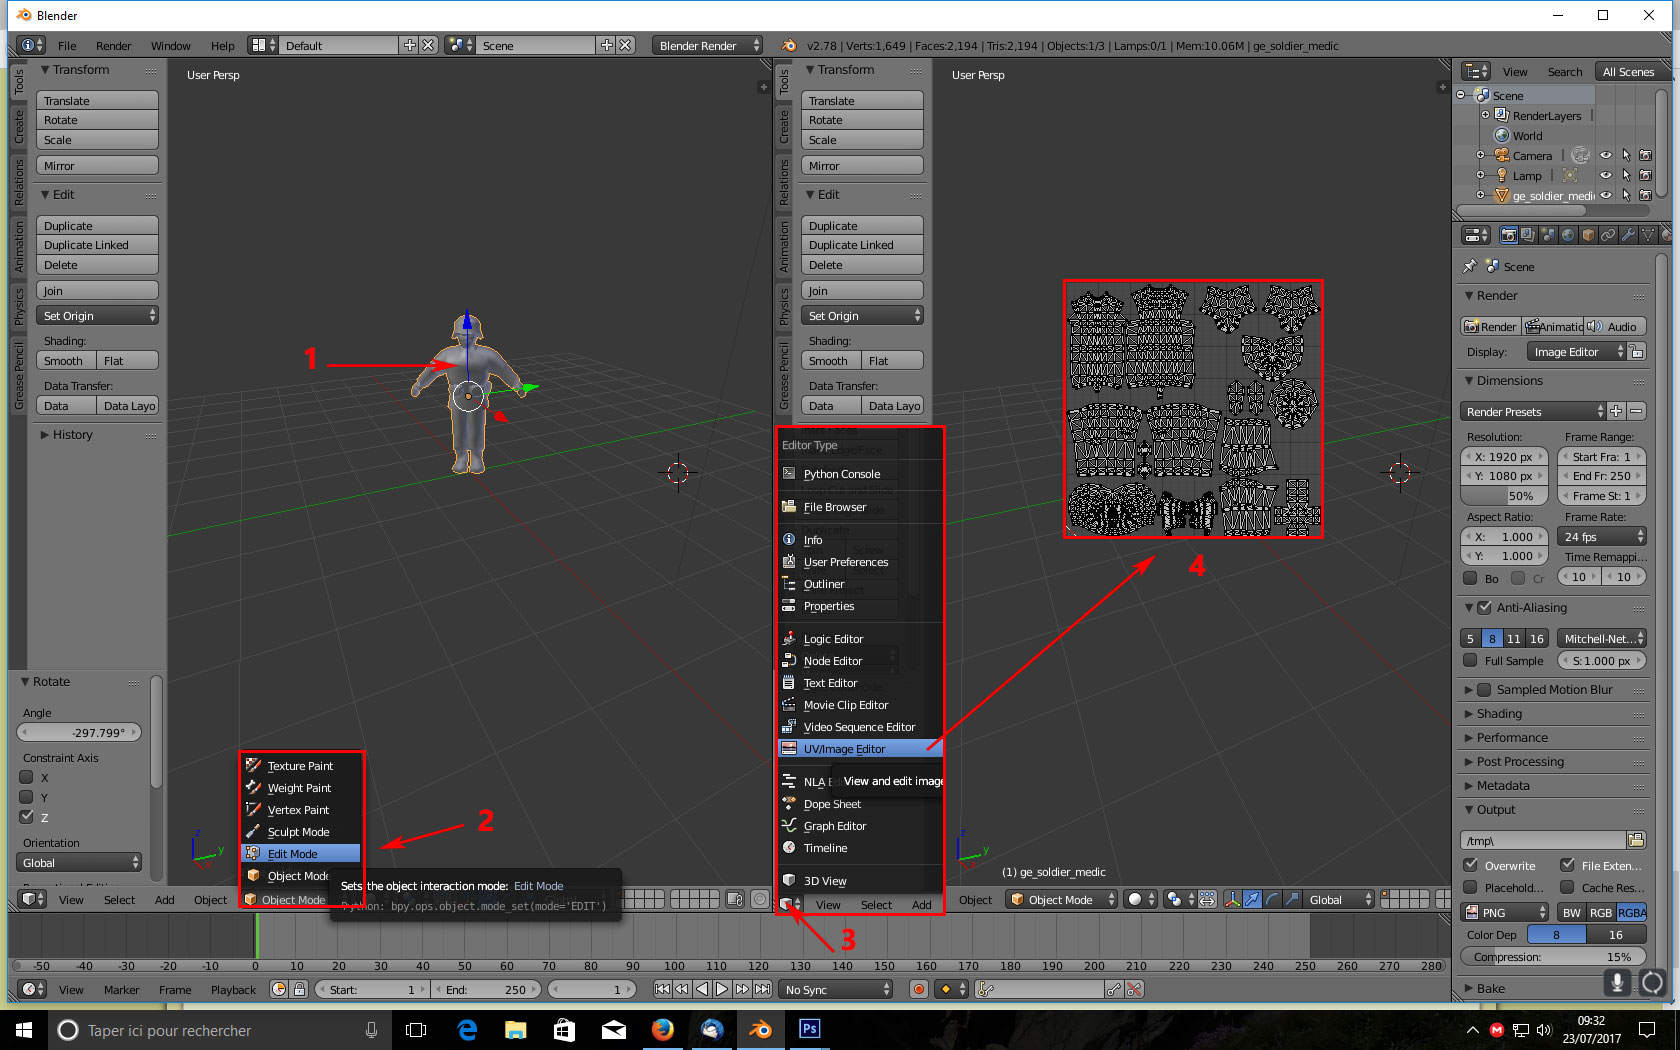Toggle Lamp visibility eye in outliner

[1606, 175]
